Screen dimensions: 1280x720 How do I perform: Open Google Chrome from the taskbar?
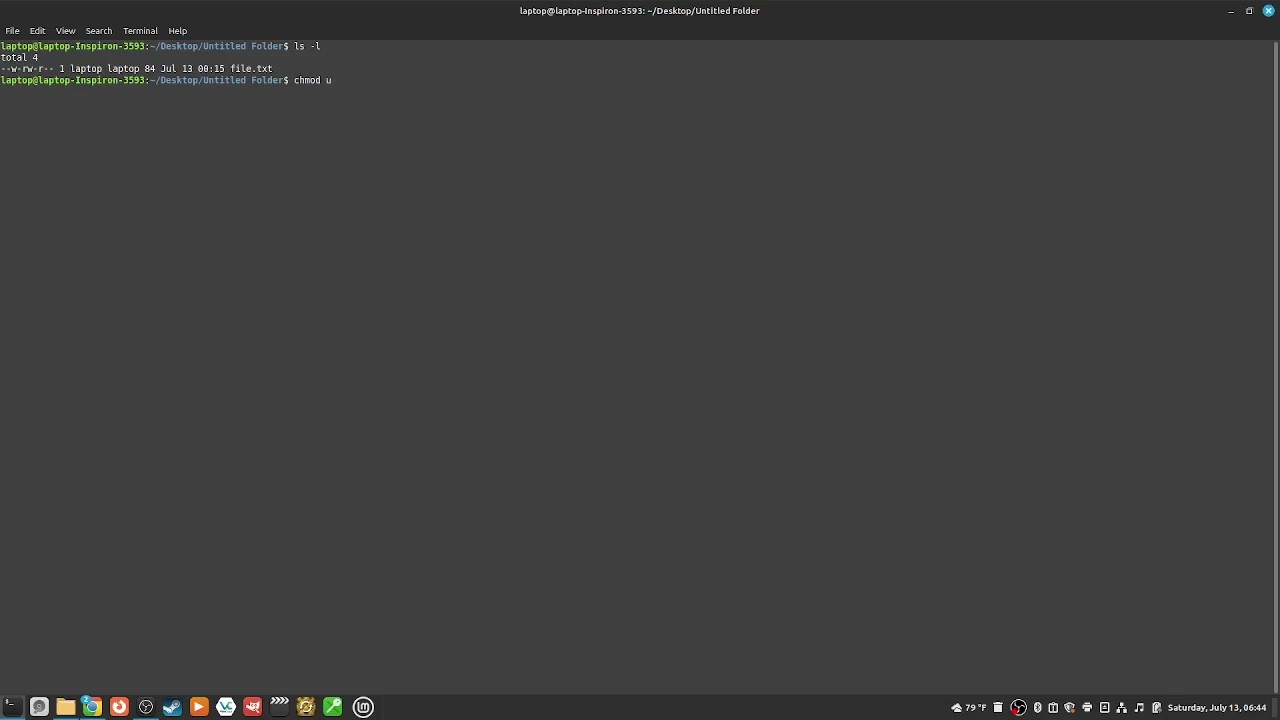tap(92, 707)
